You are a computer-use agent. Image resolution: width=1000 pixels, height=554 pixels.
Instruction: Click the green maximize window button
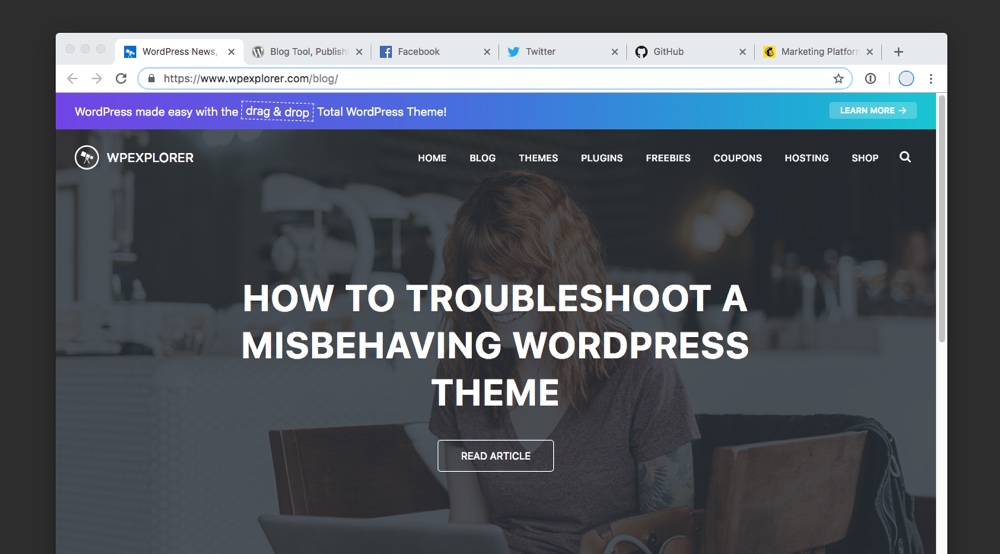[101, 49]
